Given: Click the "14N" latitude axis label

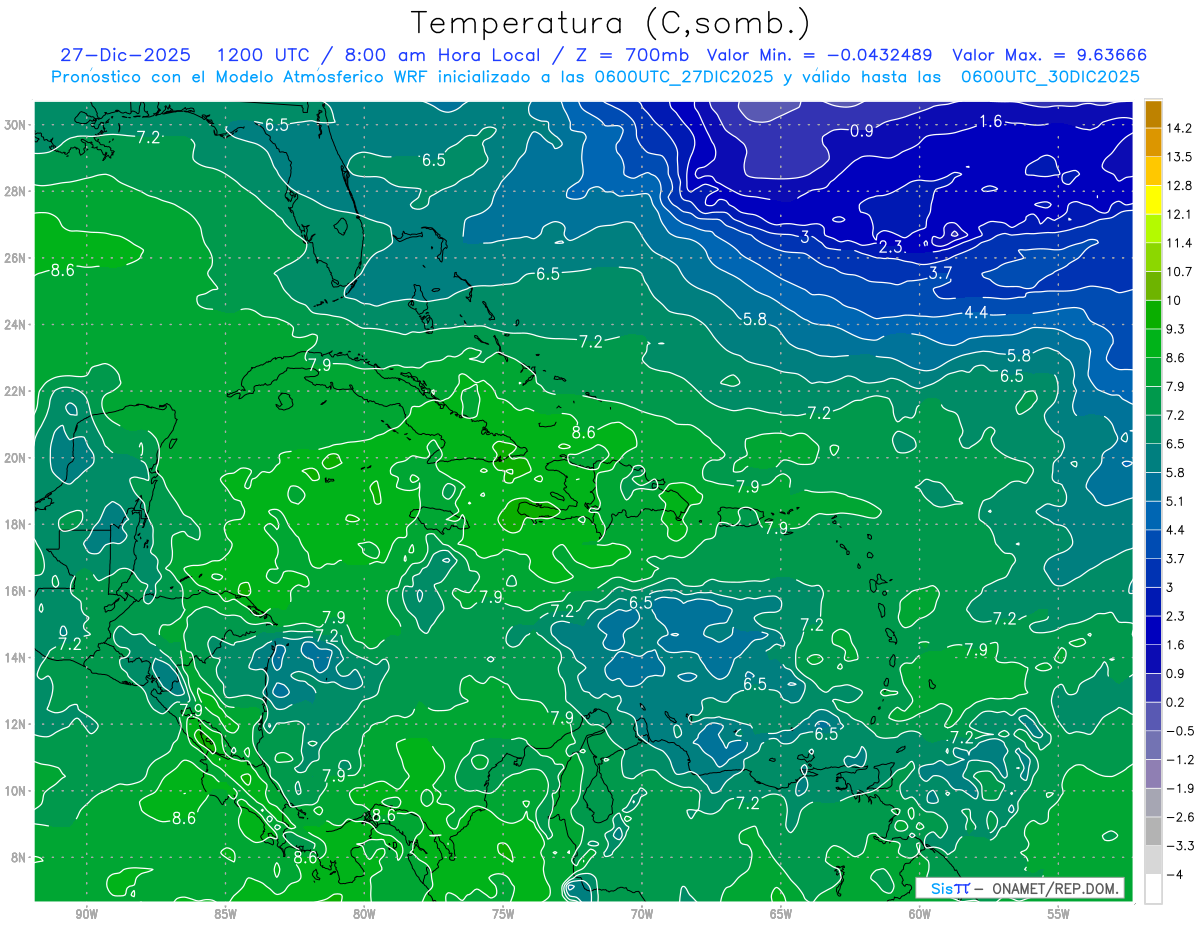Looking at the screenshot, I should pos(17,657).
